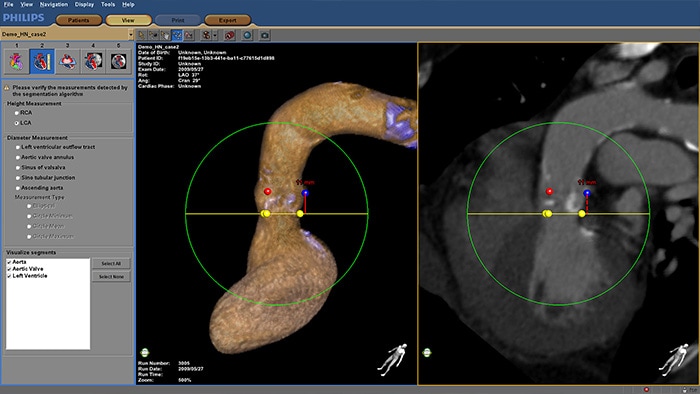Click the 11 mm label in 3D view
This screenshot has height=394, width=700.
(x=305, y=182)
